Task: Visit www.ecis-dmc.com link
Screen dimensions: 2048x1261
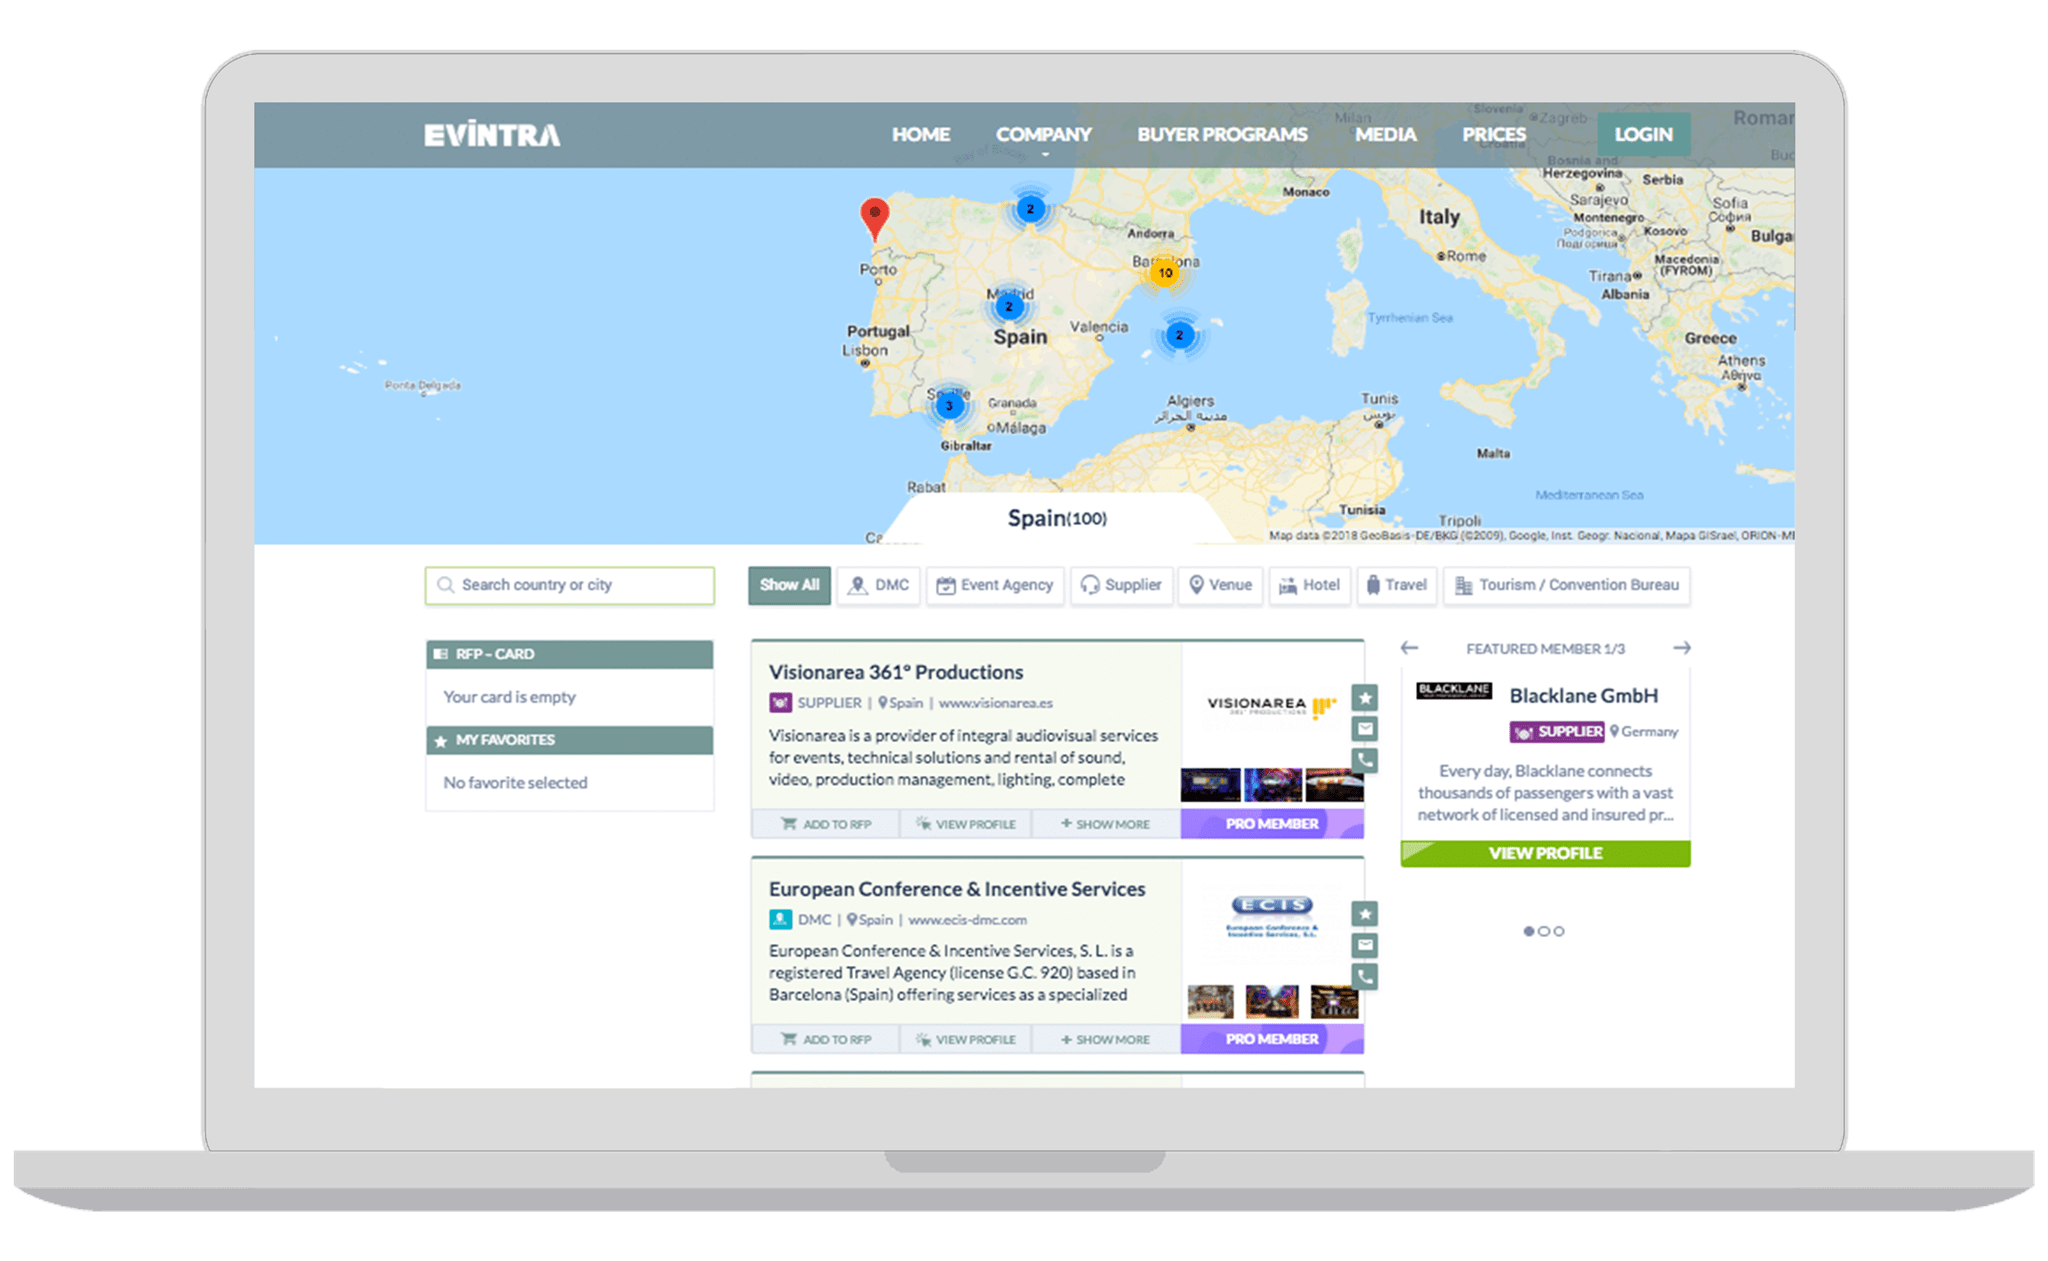Action: click(967, 920)
